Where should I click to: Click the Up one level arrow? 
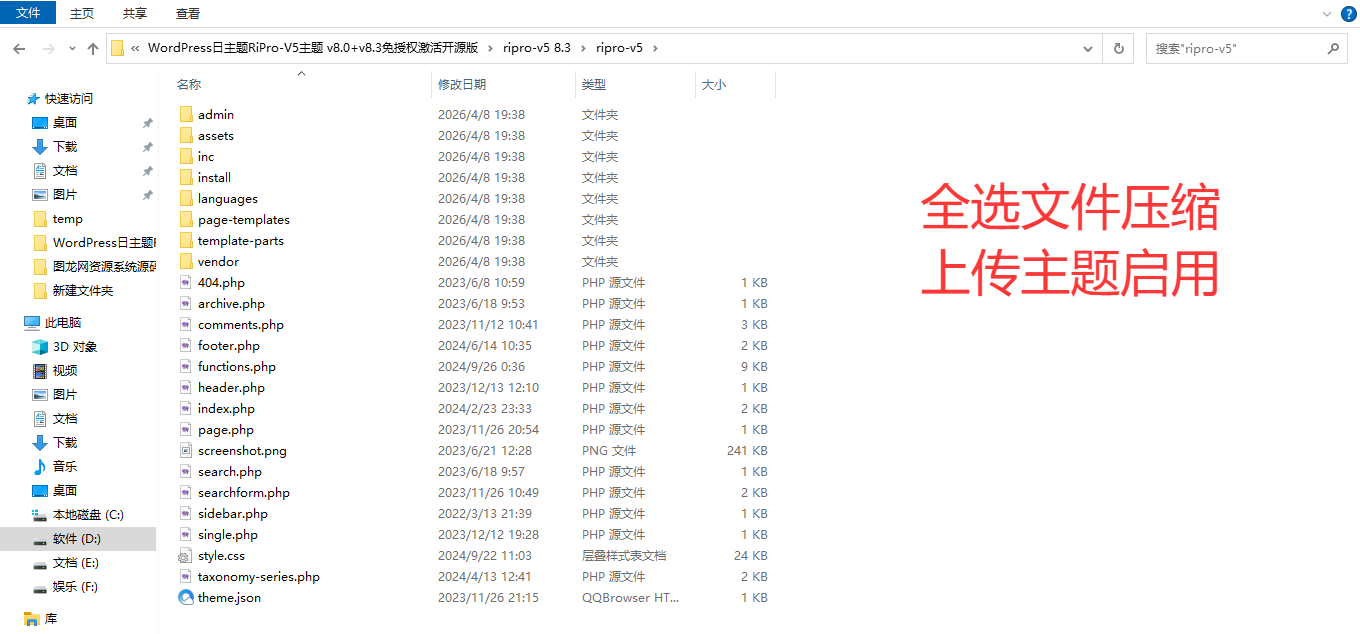pos(93,48)
